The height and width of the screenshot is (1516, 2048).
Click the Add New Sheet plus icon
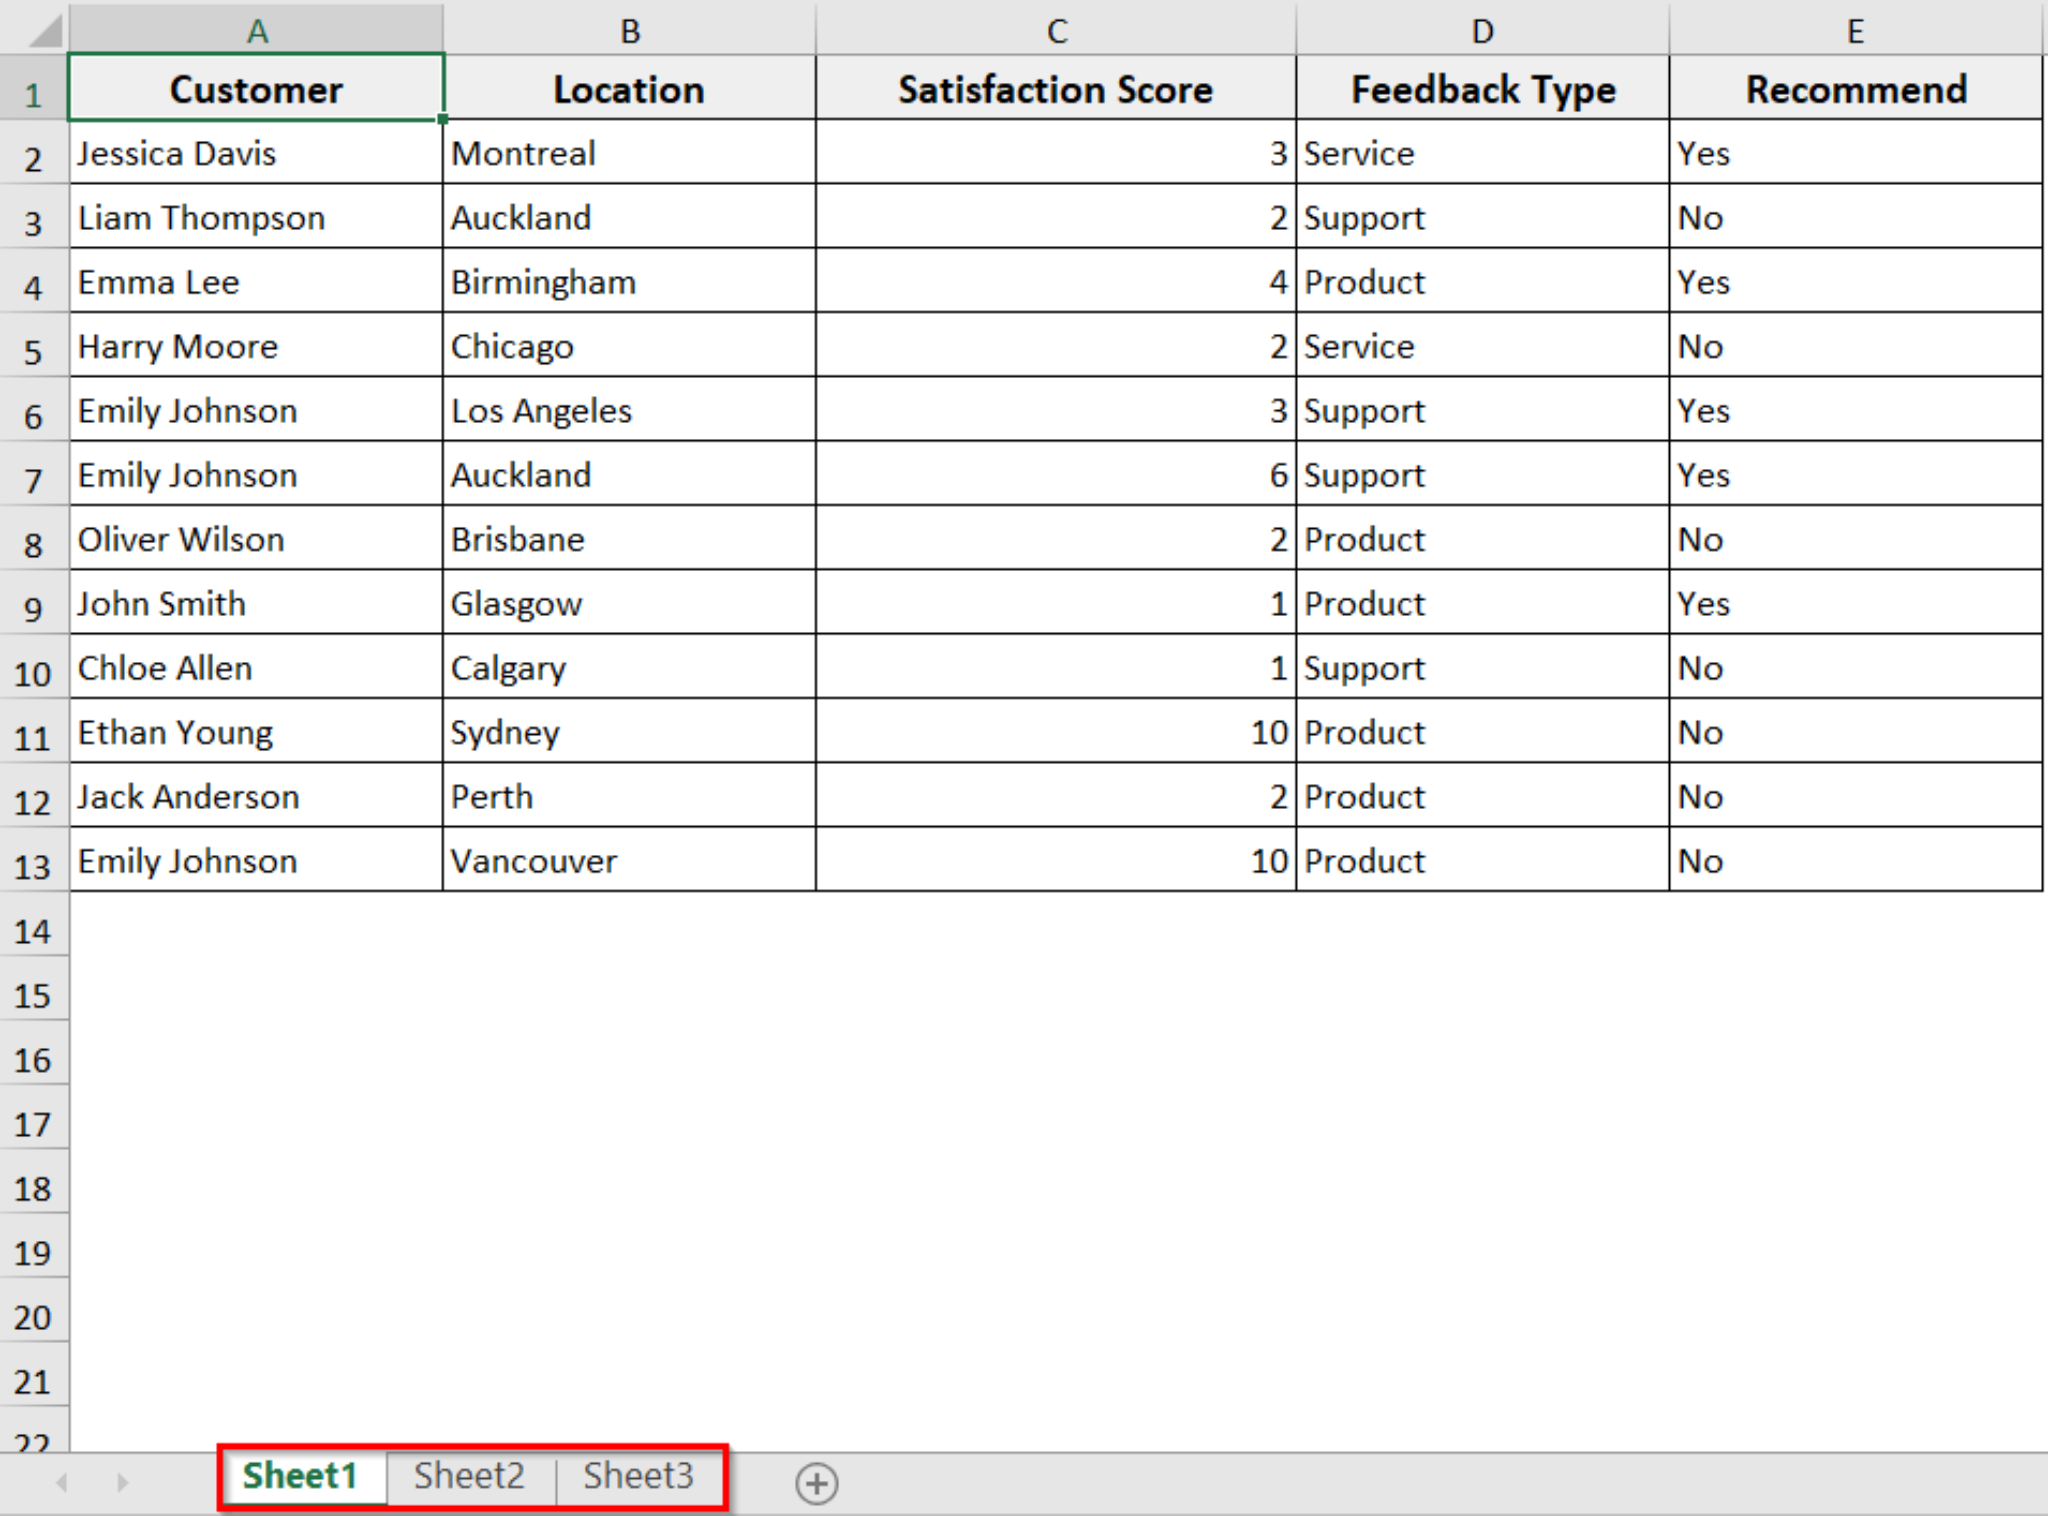[x=817, y=1484]
